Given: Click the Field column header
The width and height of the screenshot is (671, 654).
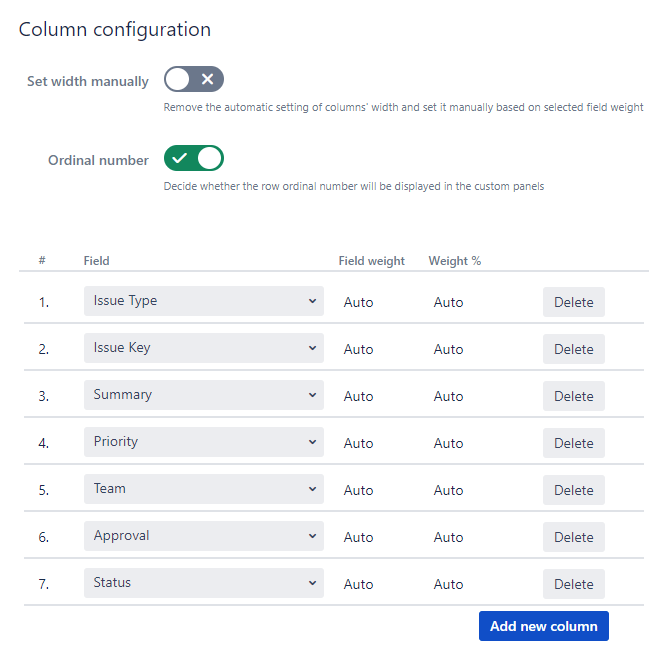Looking at the screenshot, I should coord(97,261).
